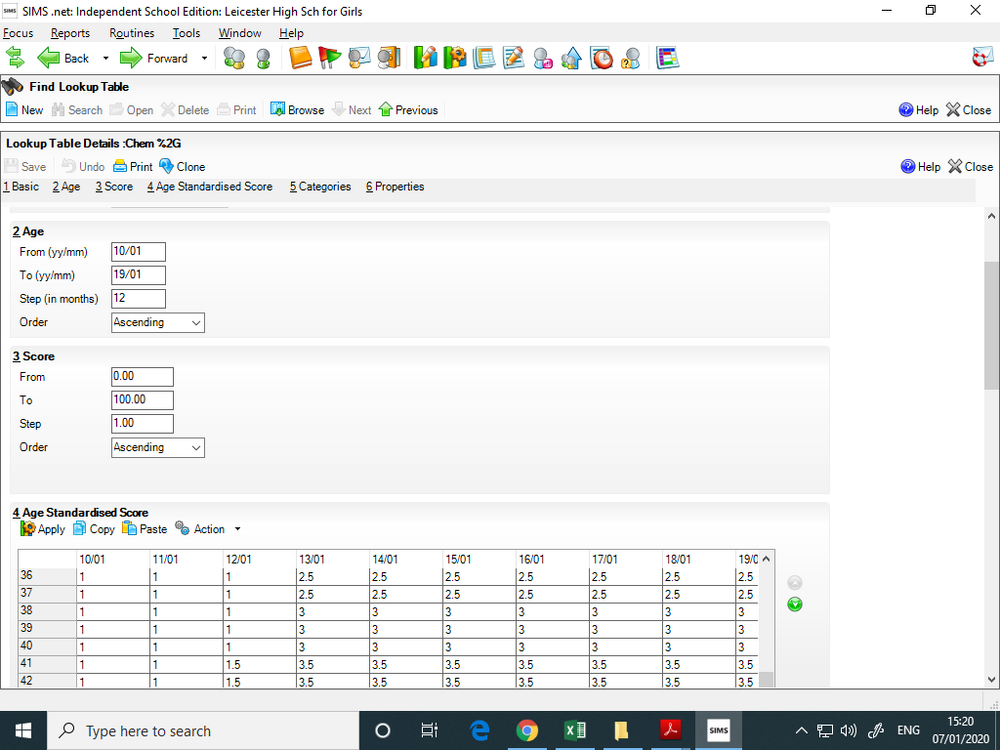
Task: Click Help in Lookup Table Details bar
Action: coord(920,166)
